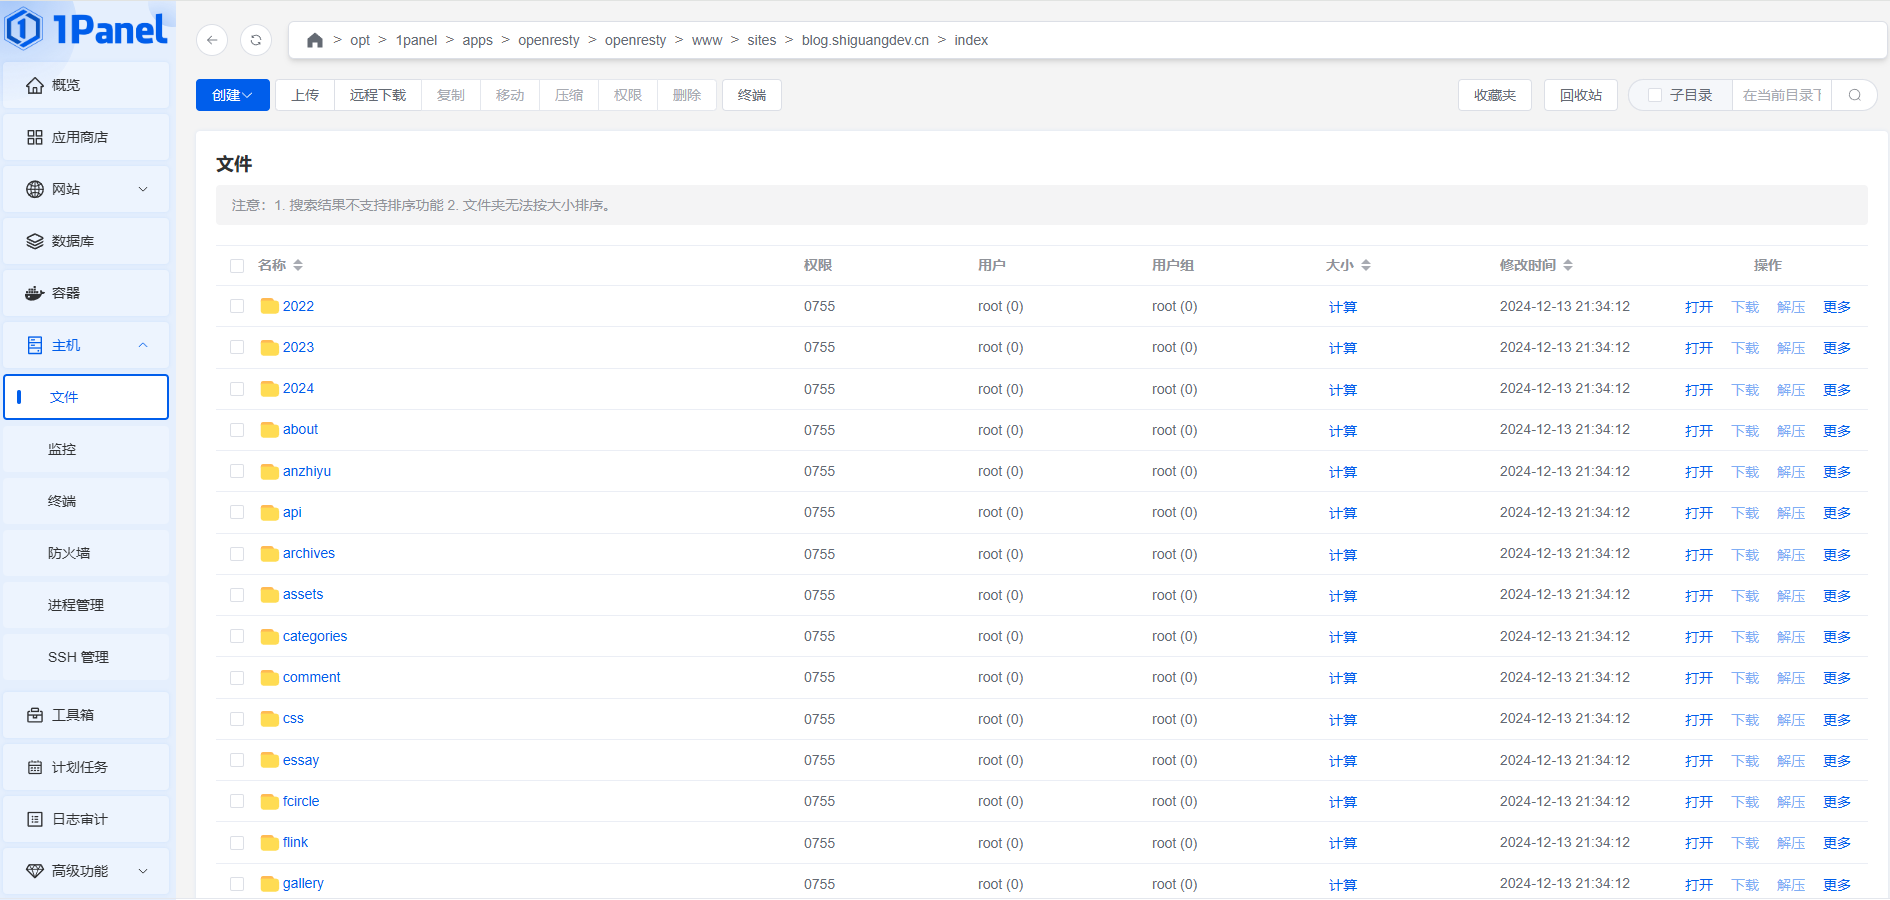This screenshot has width=1890, height=900.
Task: Navigate to the sites path segment
Action: (x=762, y=40)
